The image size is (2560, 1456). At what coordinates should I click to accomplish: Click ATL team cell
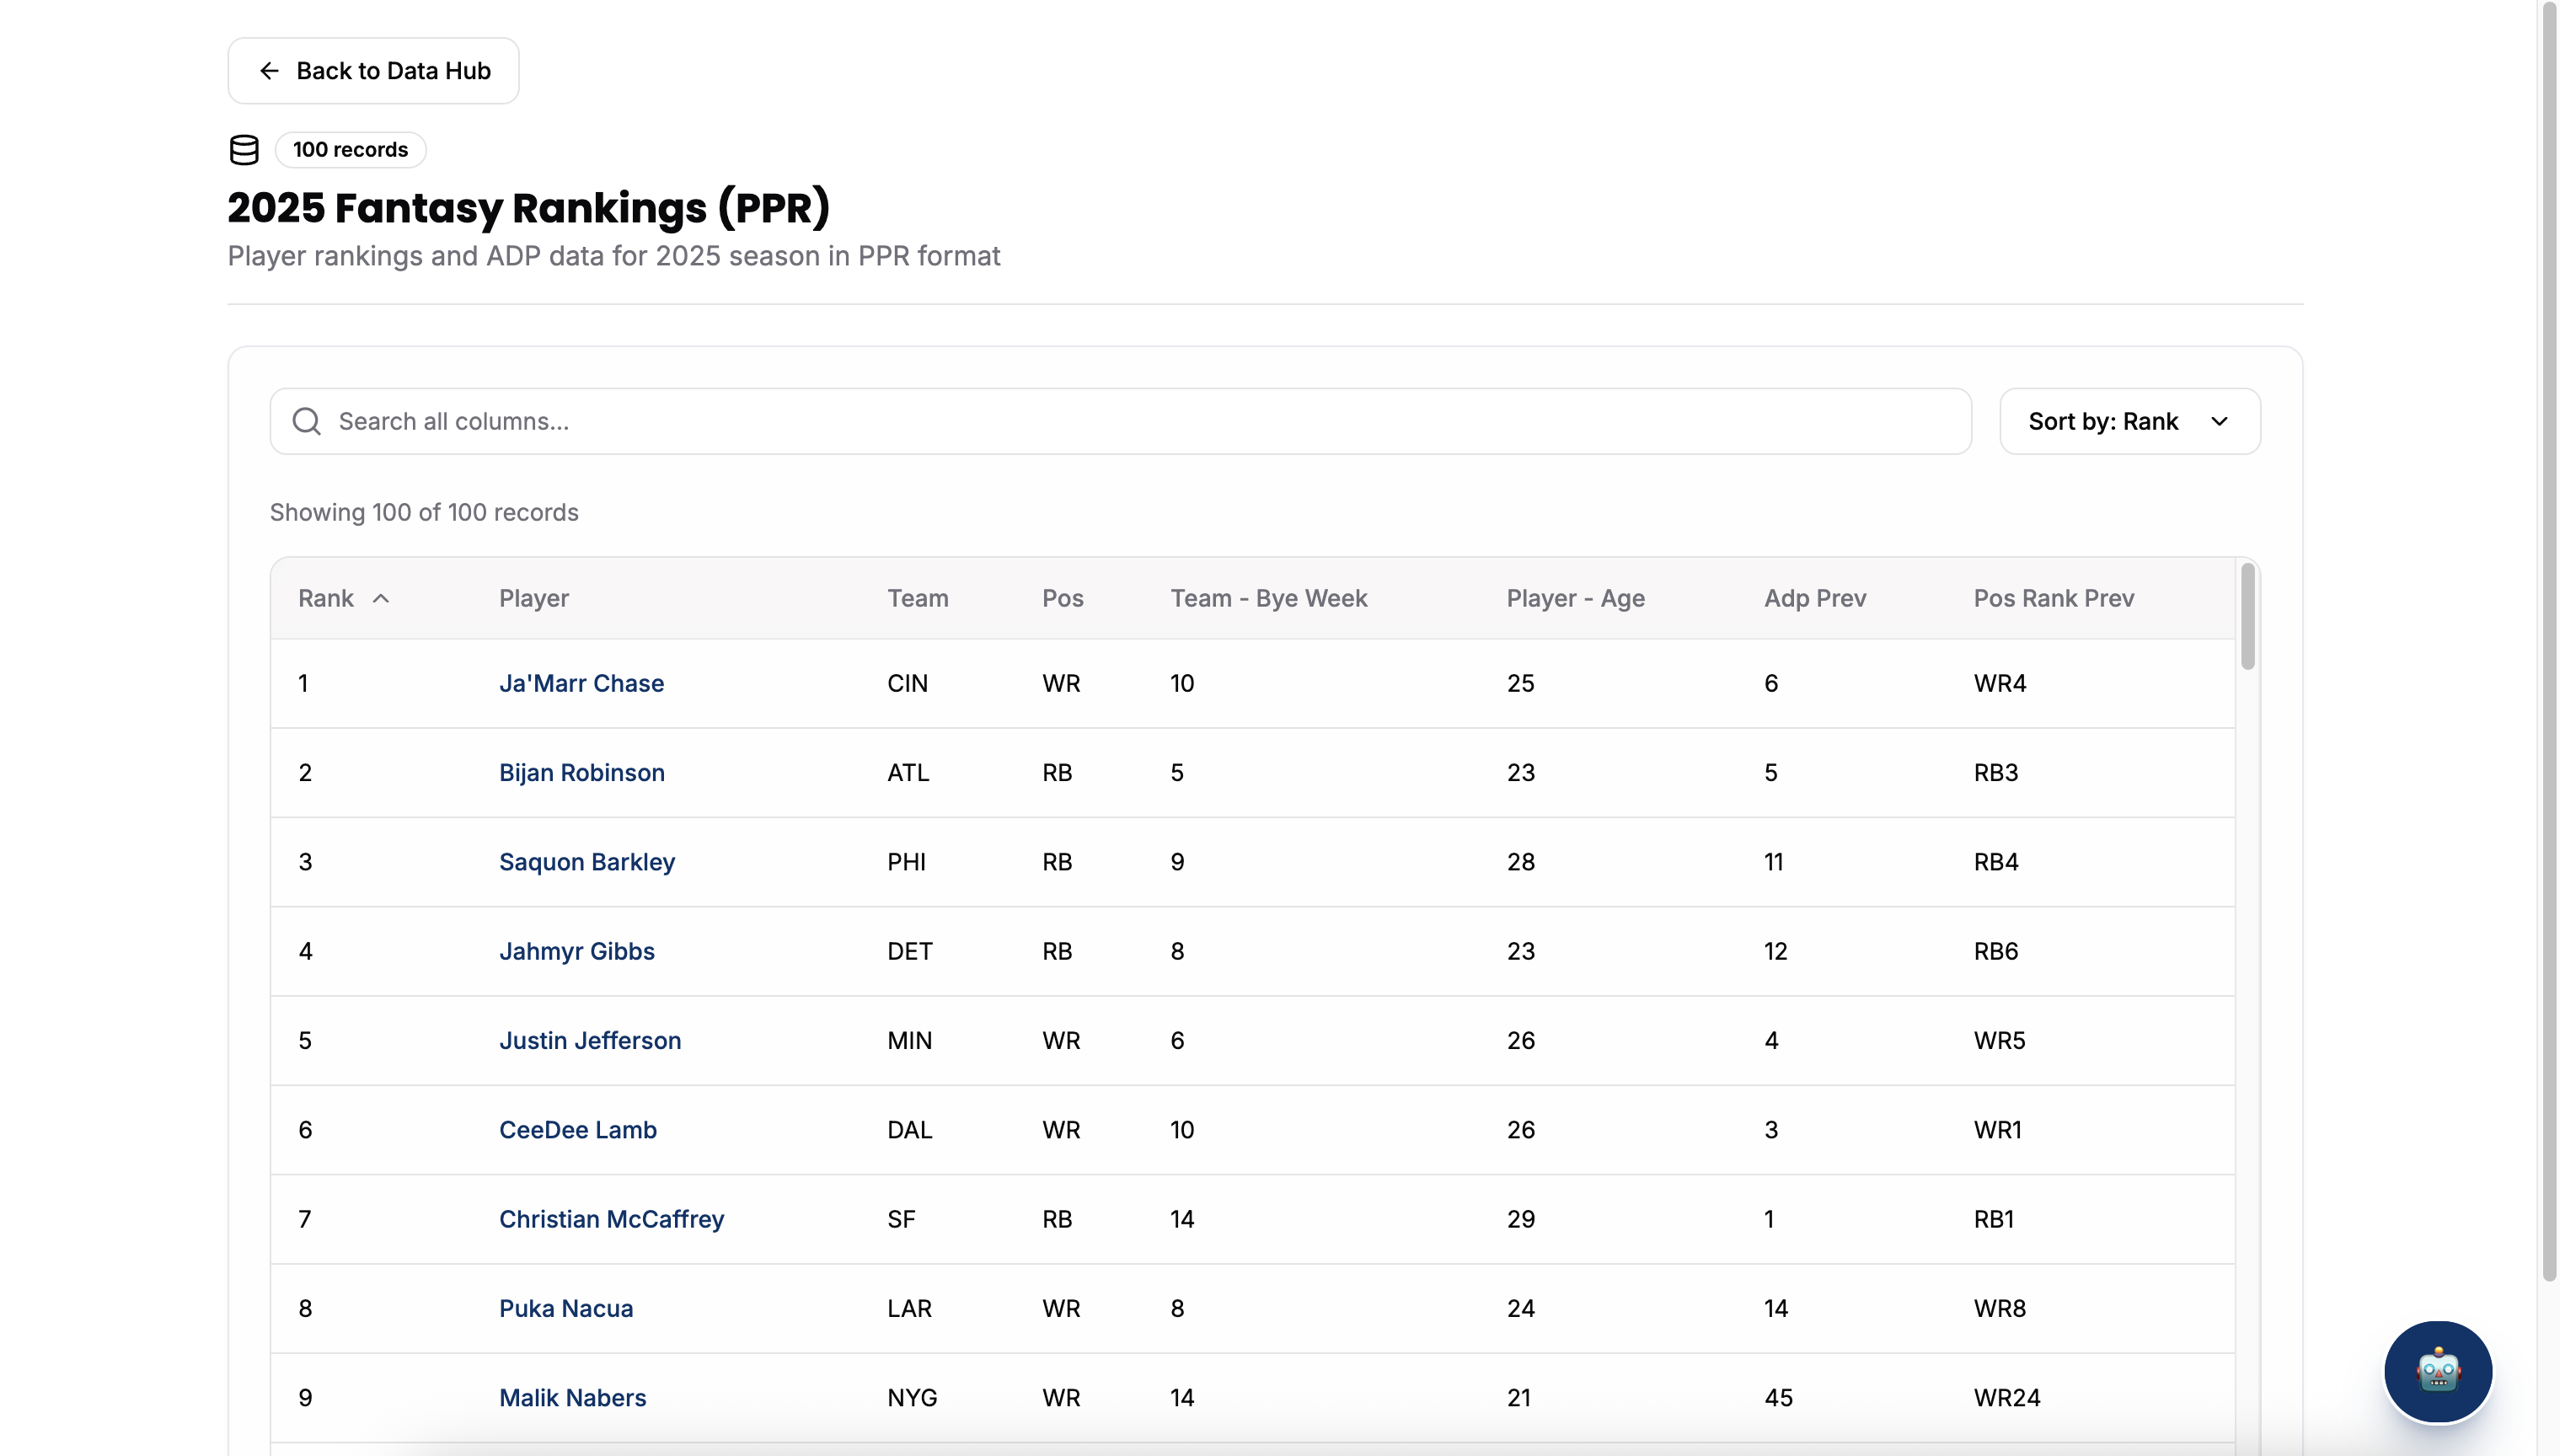(x=908, y=772)
